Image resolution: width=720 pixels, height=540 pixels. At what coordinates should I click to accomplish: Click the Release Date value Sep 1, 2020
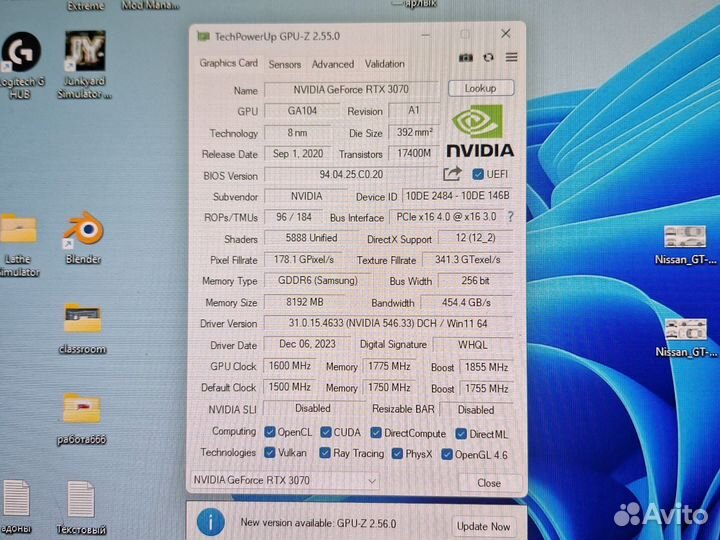pyautogui.click(x=298, y=153)
